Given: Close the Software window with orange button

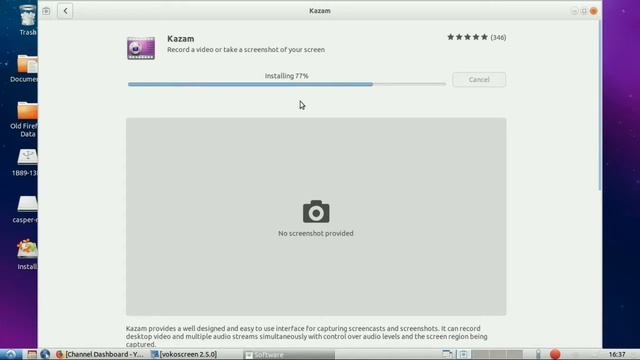Looking at the screenshot, I should (x=593, y=11).
